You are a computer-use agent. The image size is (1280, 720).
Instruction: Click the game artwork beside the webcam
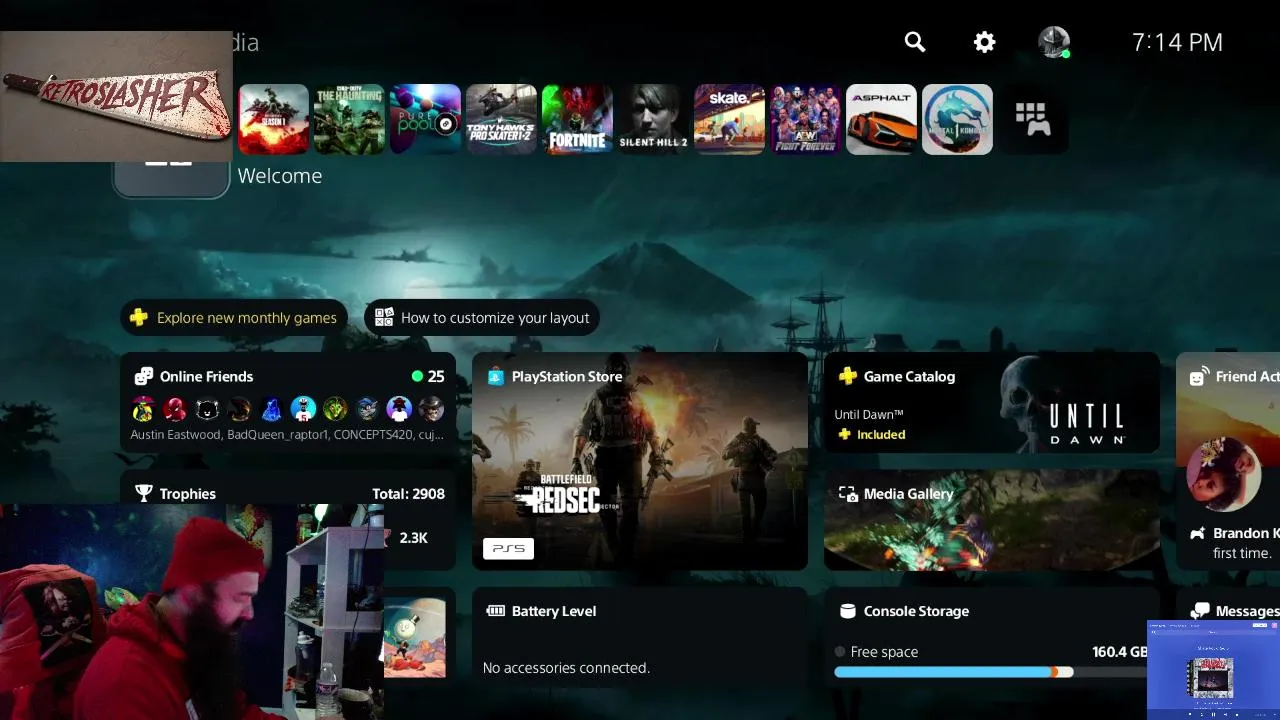tap(415, 636)
